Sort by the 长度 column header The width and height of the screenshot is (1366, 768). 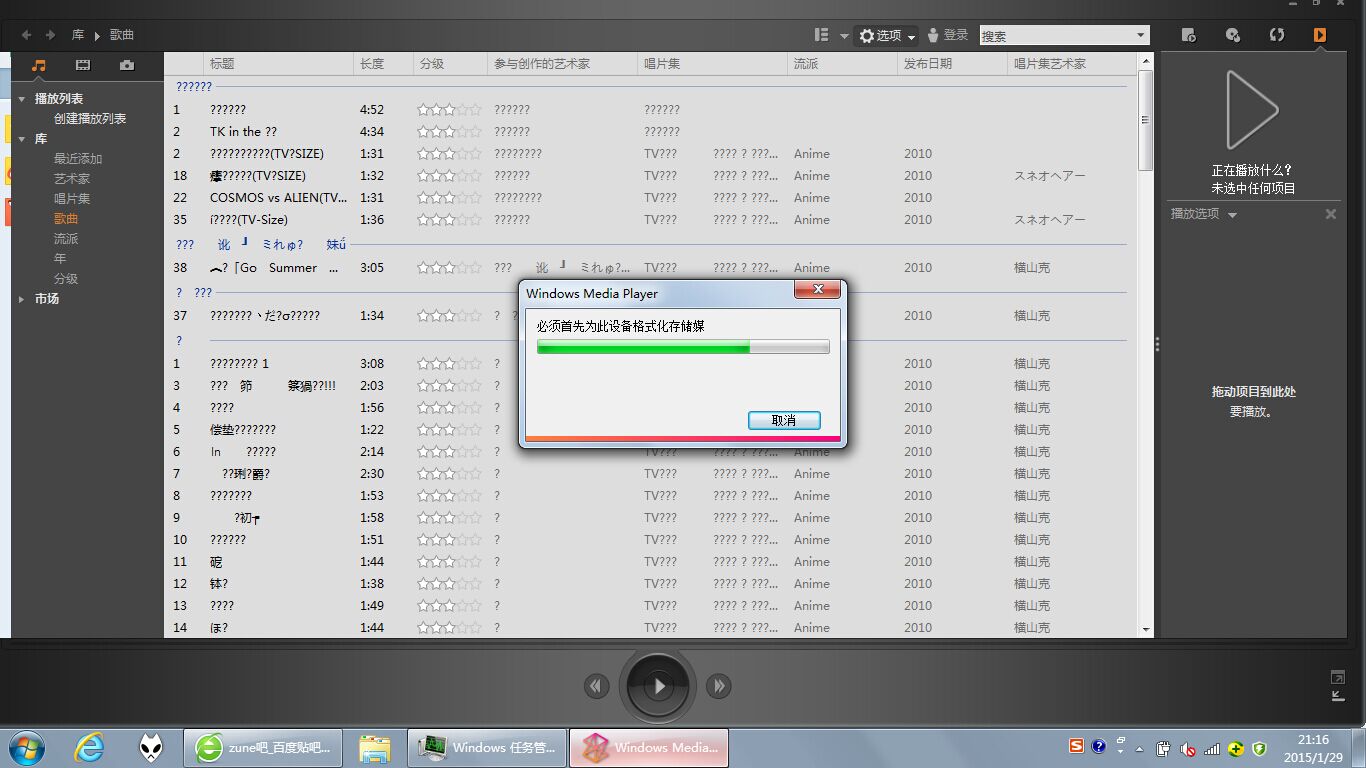pos(383,63)
